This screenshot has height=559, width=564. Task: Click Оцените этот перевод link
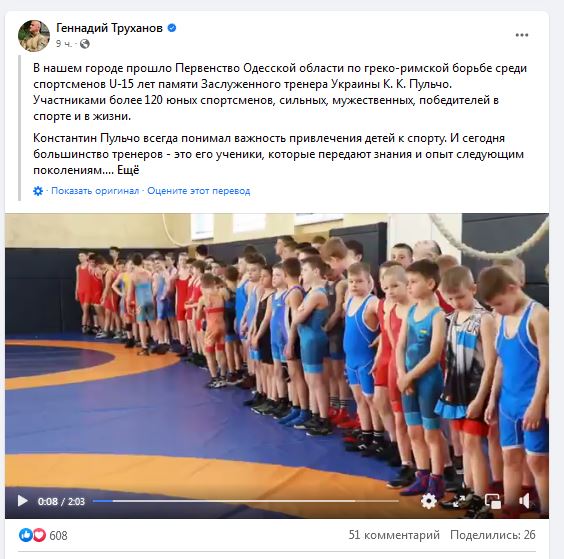coord(199,191)
